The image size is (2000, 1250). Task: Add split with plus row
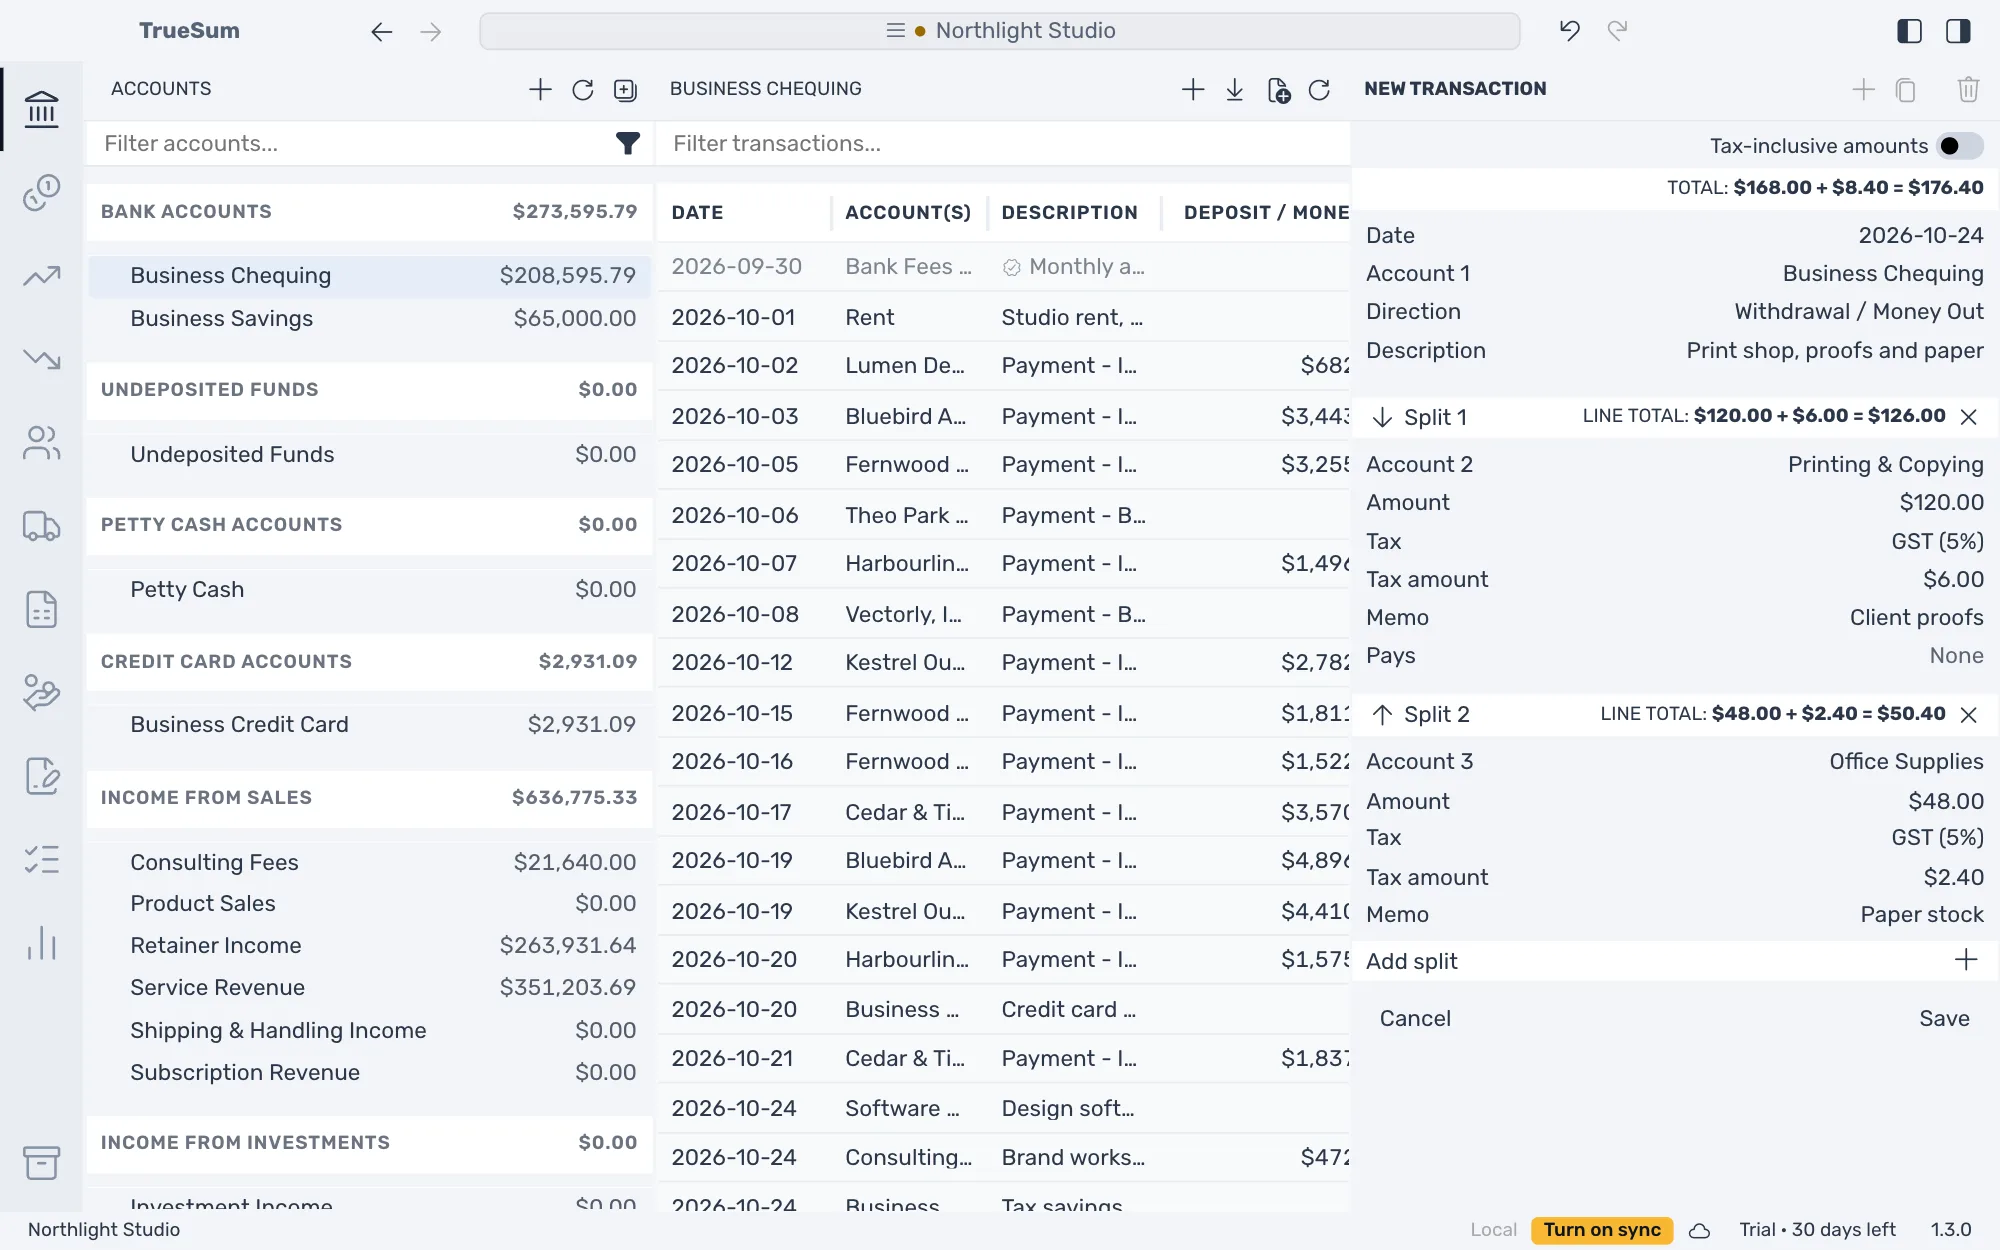point(1675,961)
